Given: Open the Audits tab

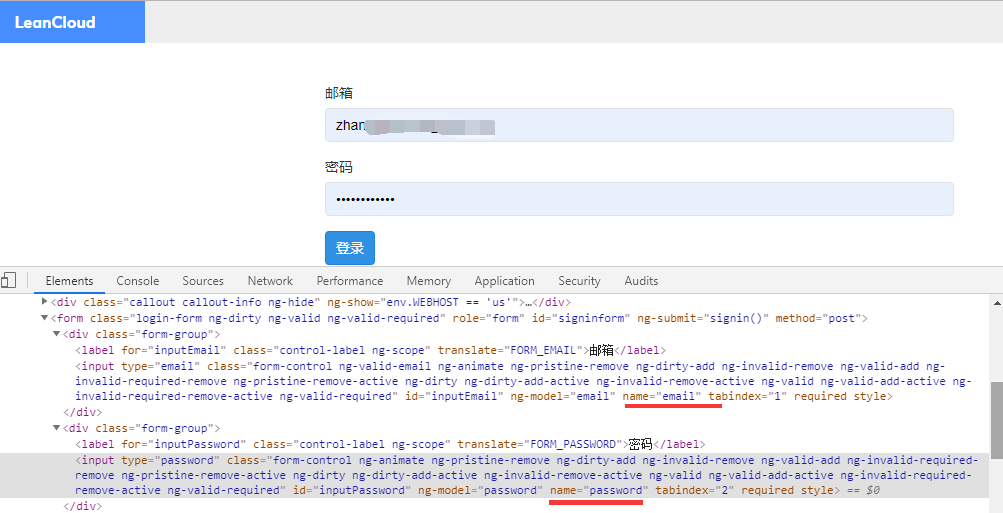Looking at the screenshot, I should coord(641,281).
